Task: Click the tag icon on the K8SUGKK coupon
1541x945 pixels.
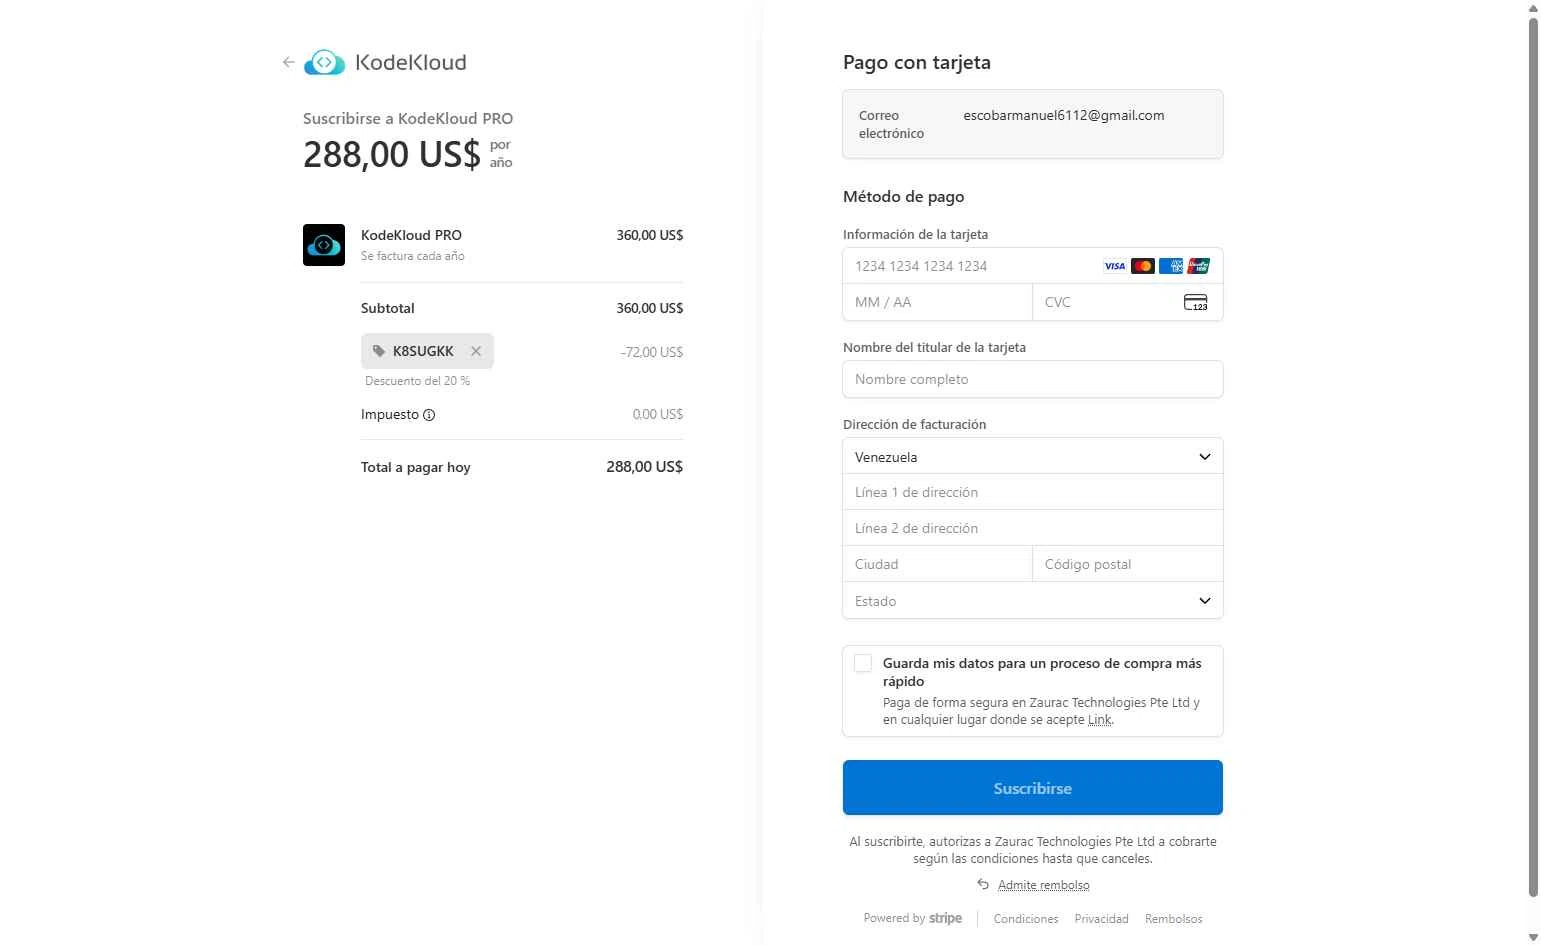Action: pos(379,351)
